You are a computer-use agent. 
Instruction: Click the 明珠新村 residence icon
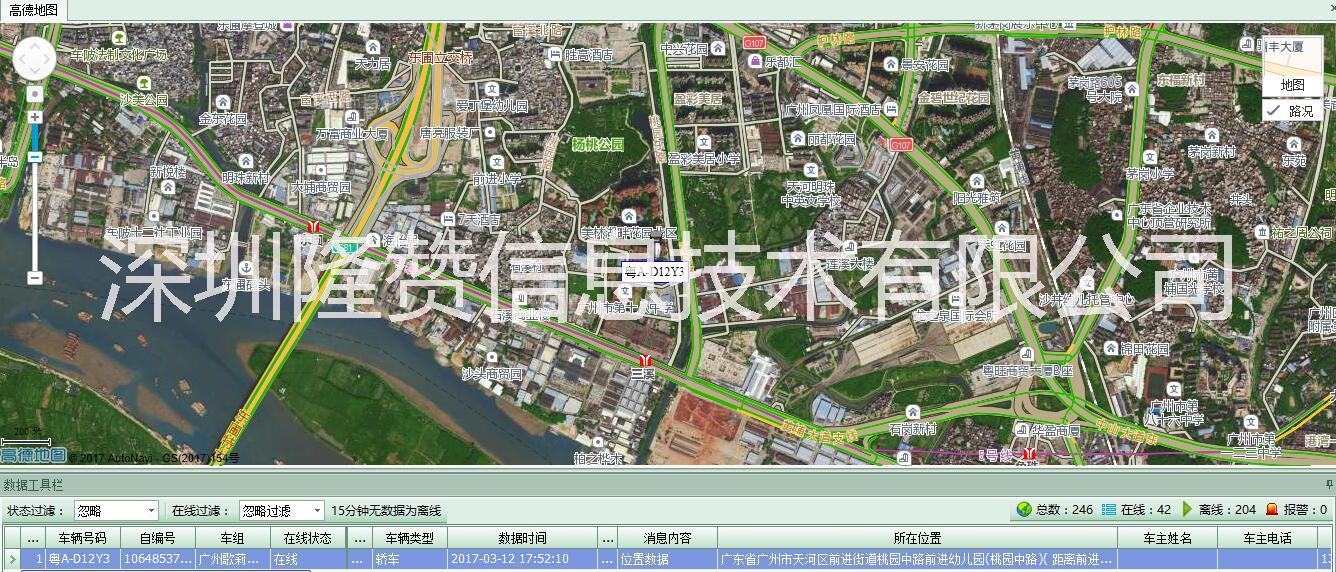pyautogui.click(x=246, y=161)
